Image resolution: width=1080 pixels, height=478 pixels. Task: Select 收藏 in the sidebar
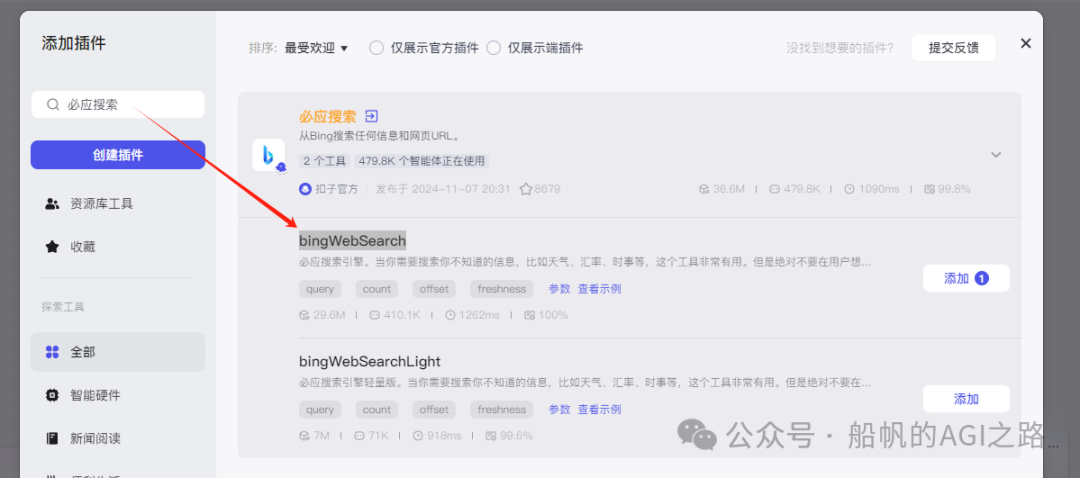(118, 247)
